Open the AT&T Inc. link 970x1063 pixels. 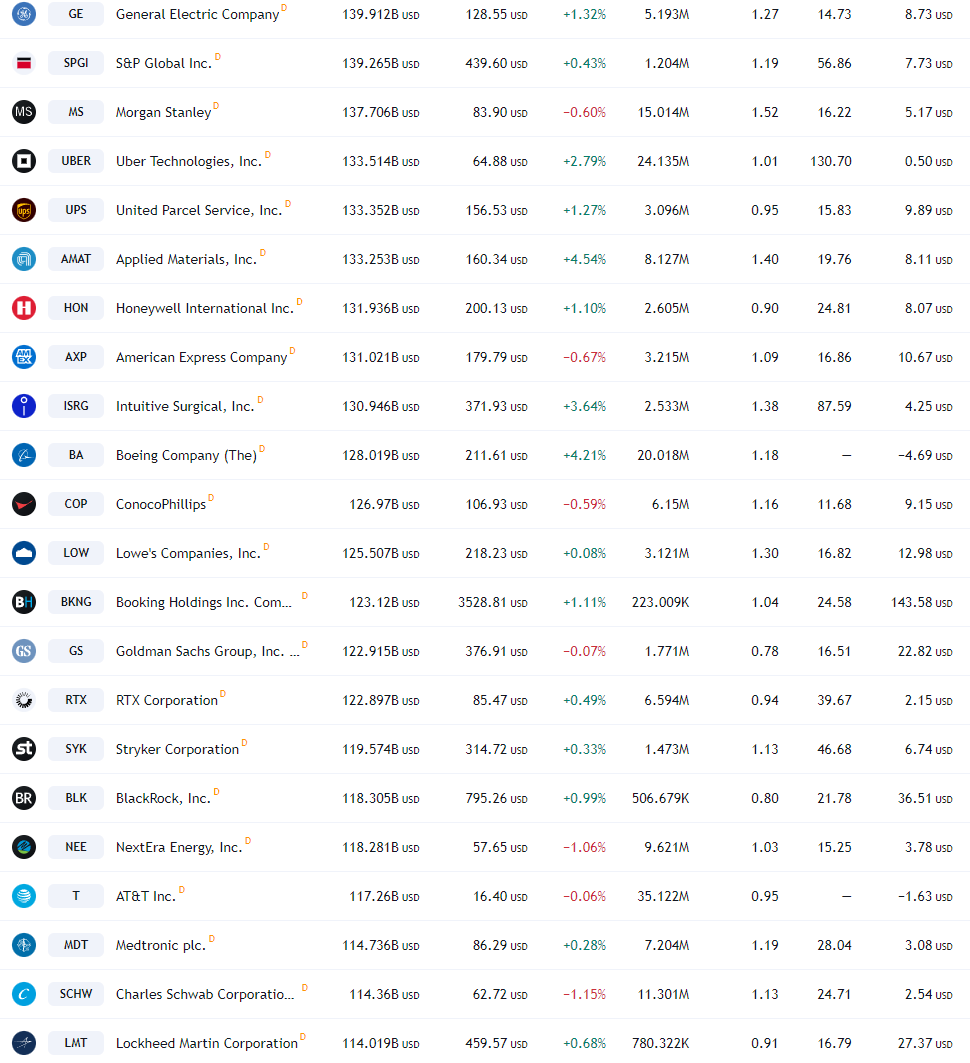tap(146, 896)
